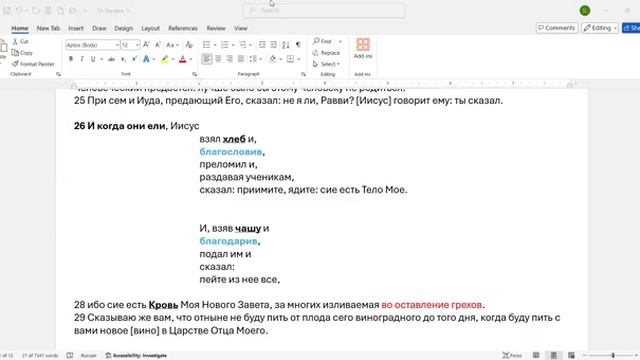Click in the Search box
The image size is (640, 360).
point(324,10)
